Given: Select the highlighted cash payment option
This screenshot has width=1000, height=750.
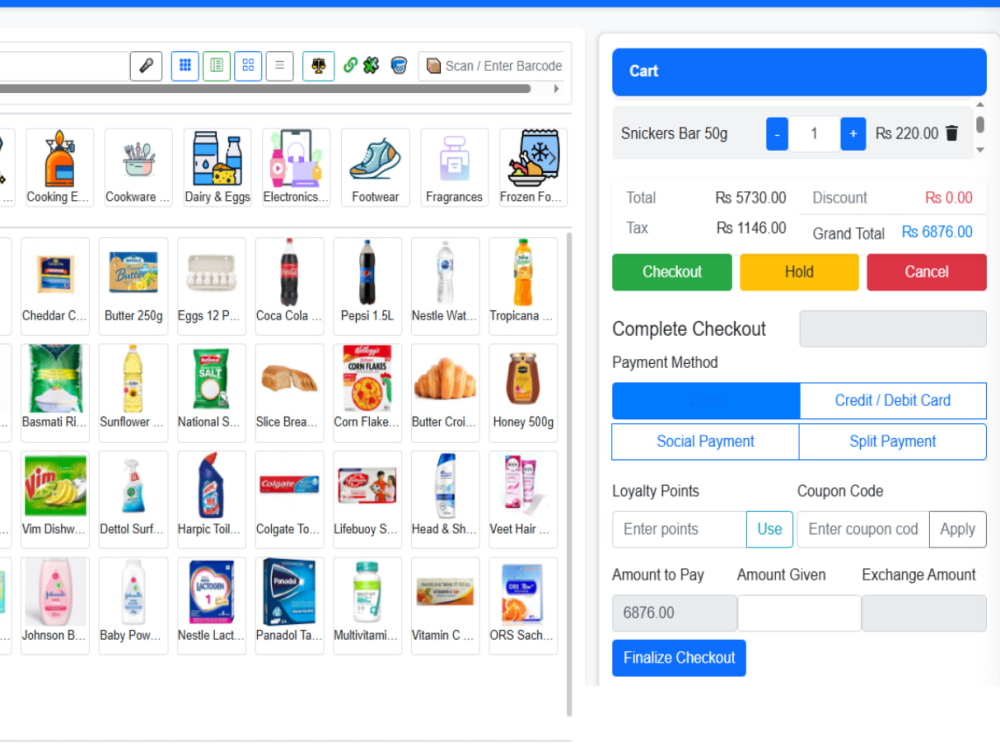Looking at the screenshot, I should coord(706,401).
